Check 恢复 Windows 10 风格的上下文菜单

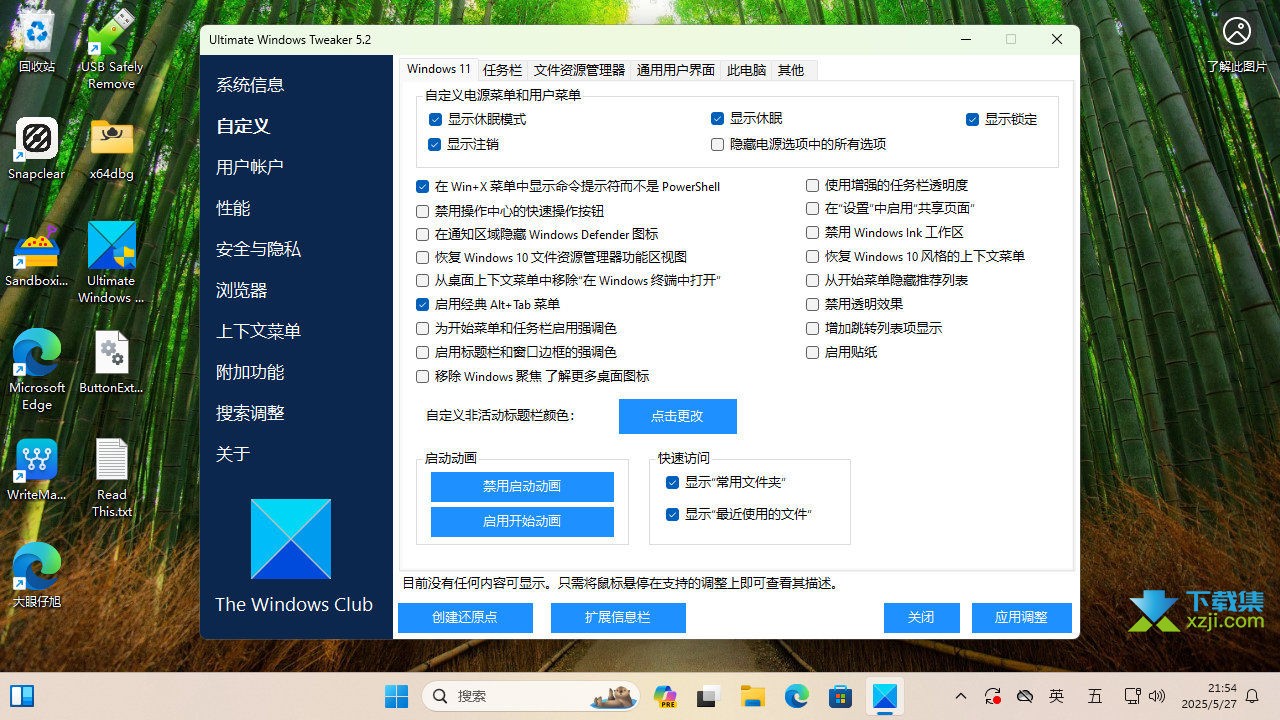click(812, 256)
